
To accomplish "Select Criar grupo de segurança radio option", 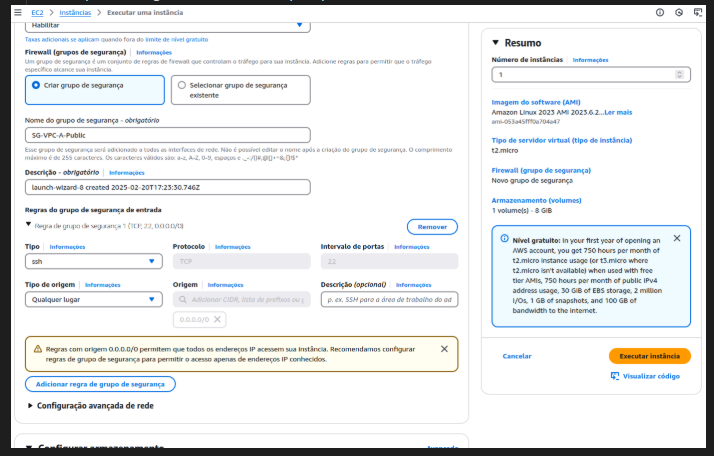I will point(36,86).
